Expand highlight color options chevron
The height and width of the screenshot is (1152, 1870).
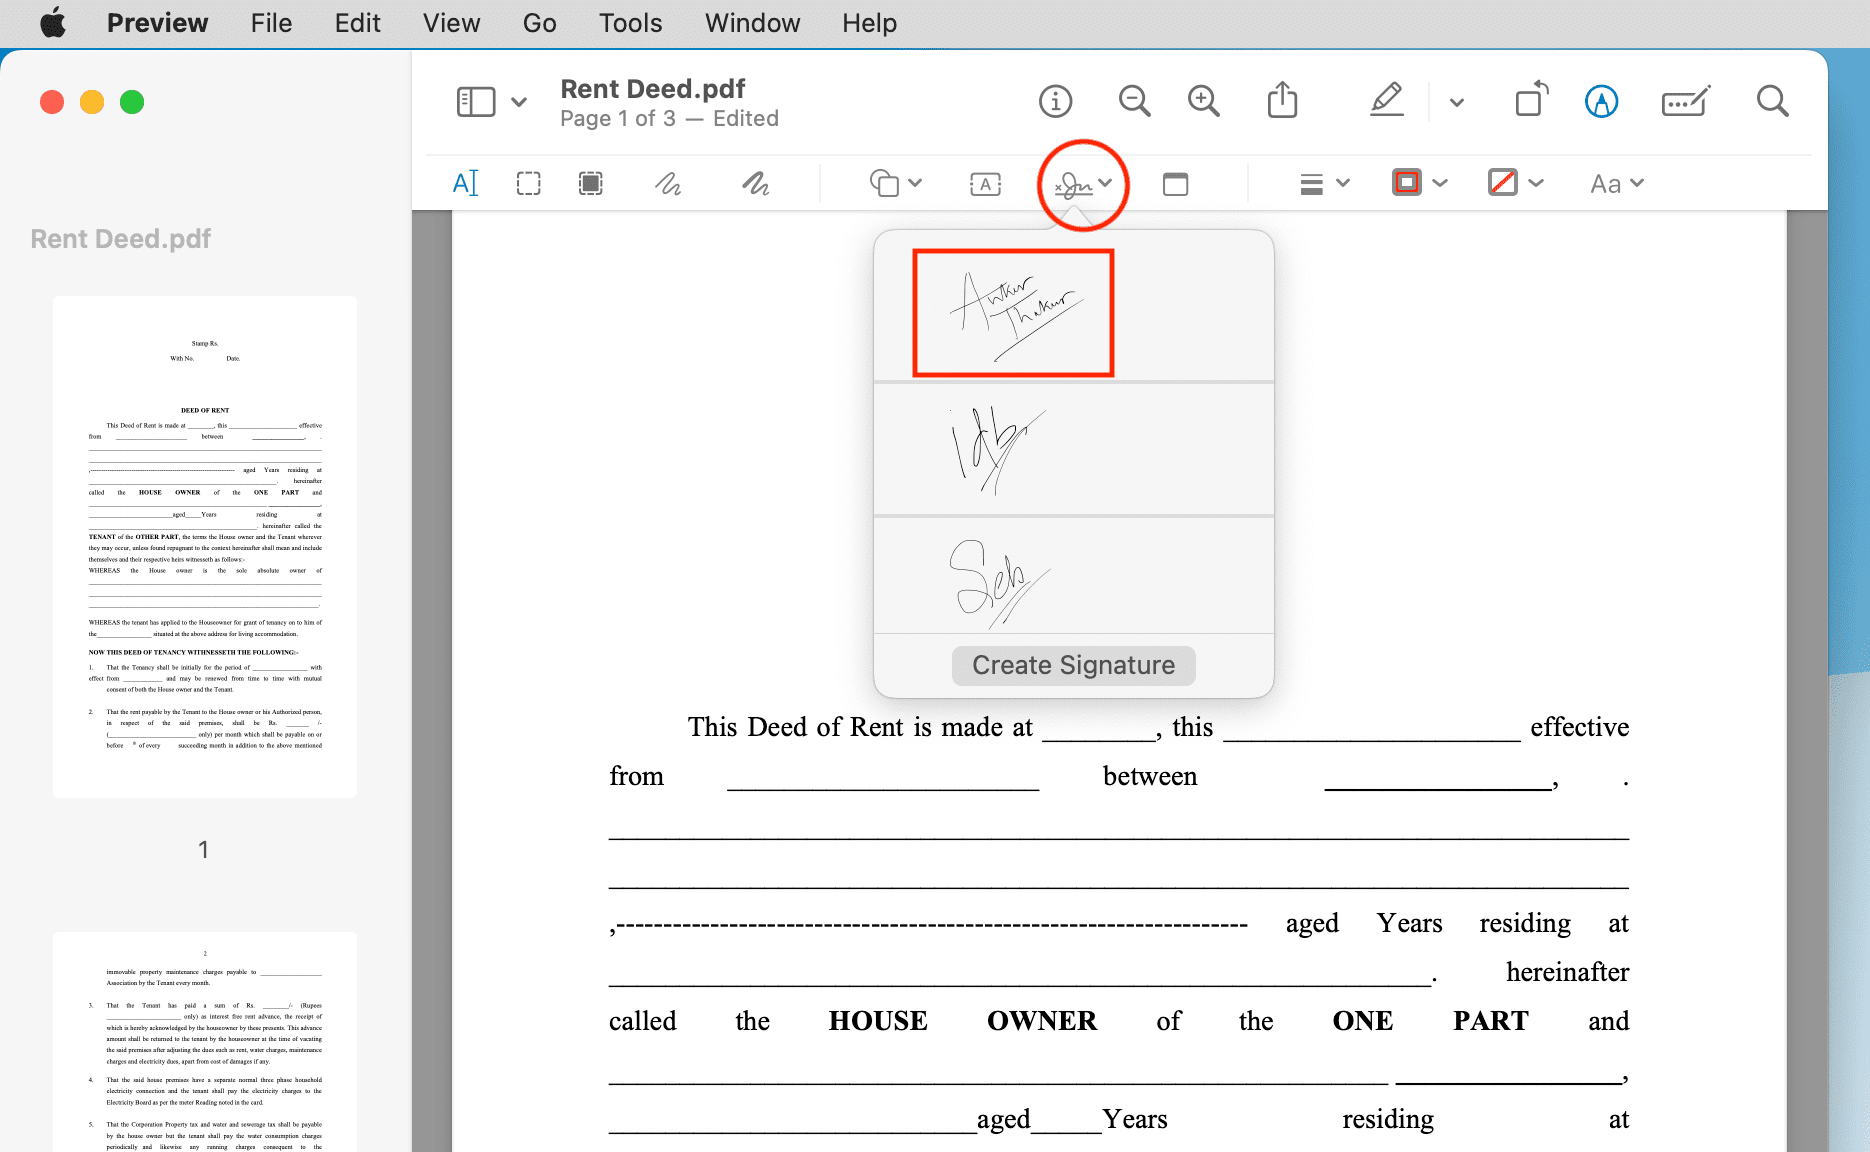(1457, 102)
